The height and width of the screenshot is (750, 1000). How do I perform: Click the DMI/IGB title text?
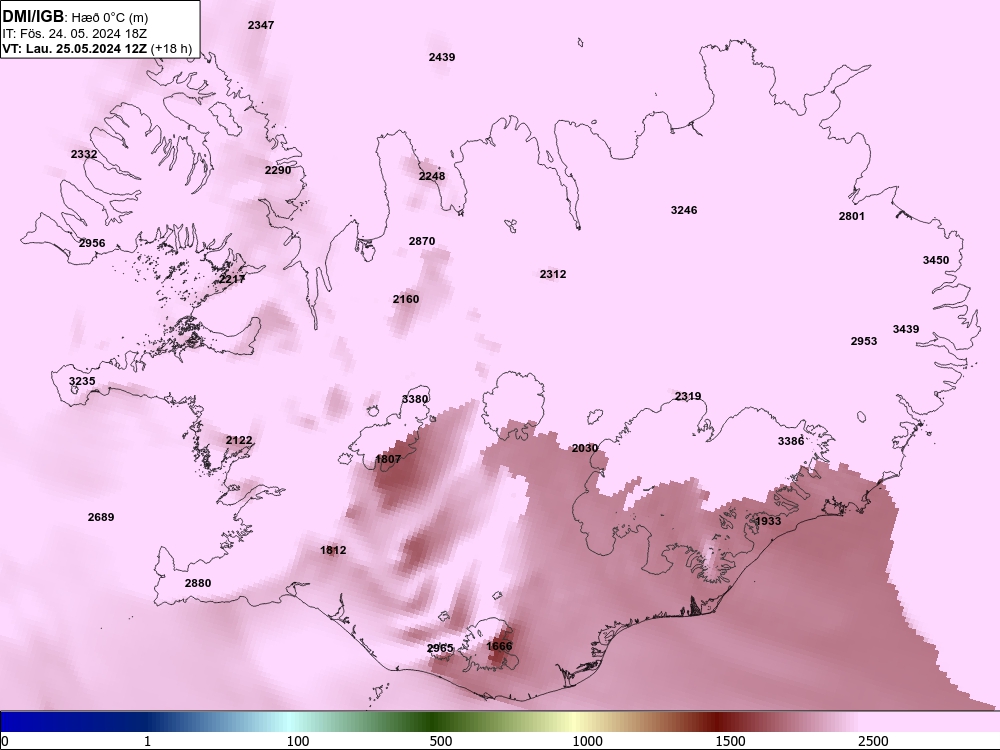[33, 16]
